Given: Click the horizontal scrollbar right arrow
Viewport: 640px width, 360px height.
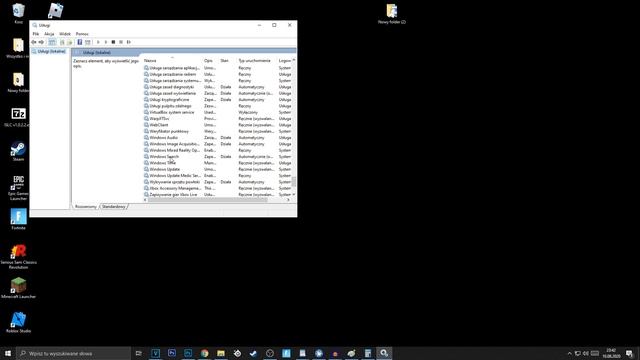Looking at the screenshot, I should [x=288, y=200].
